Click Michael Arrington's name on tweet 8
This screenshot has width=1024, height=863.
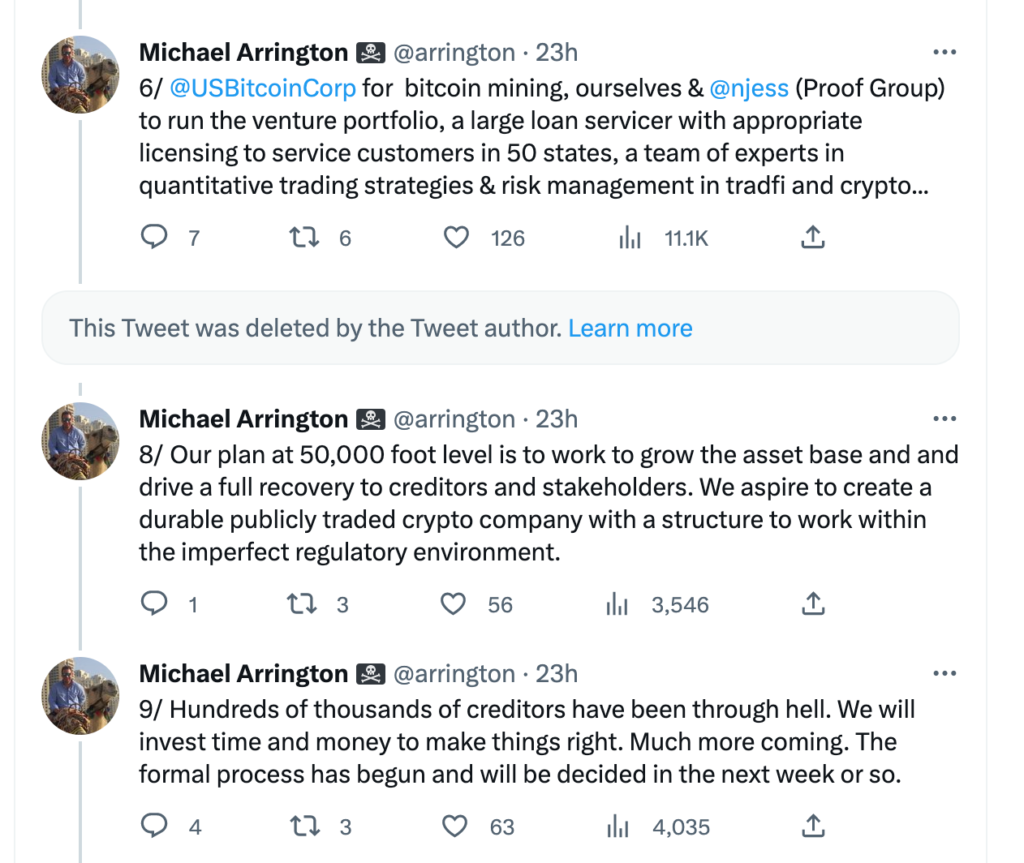click(243, 418)
